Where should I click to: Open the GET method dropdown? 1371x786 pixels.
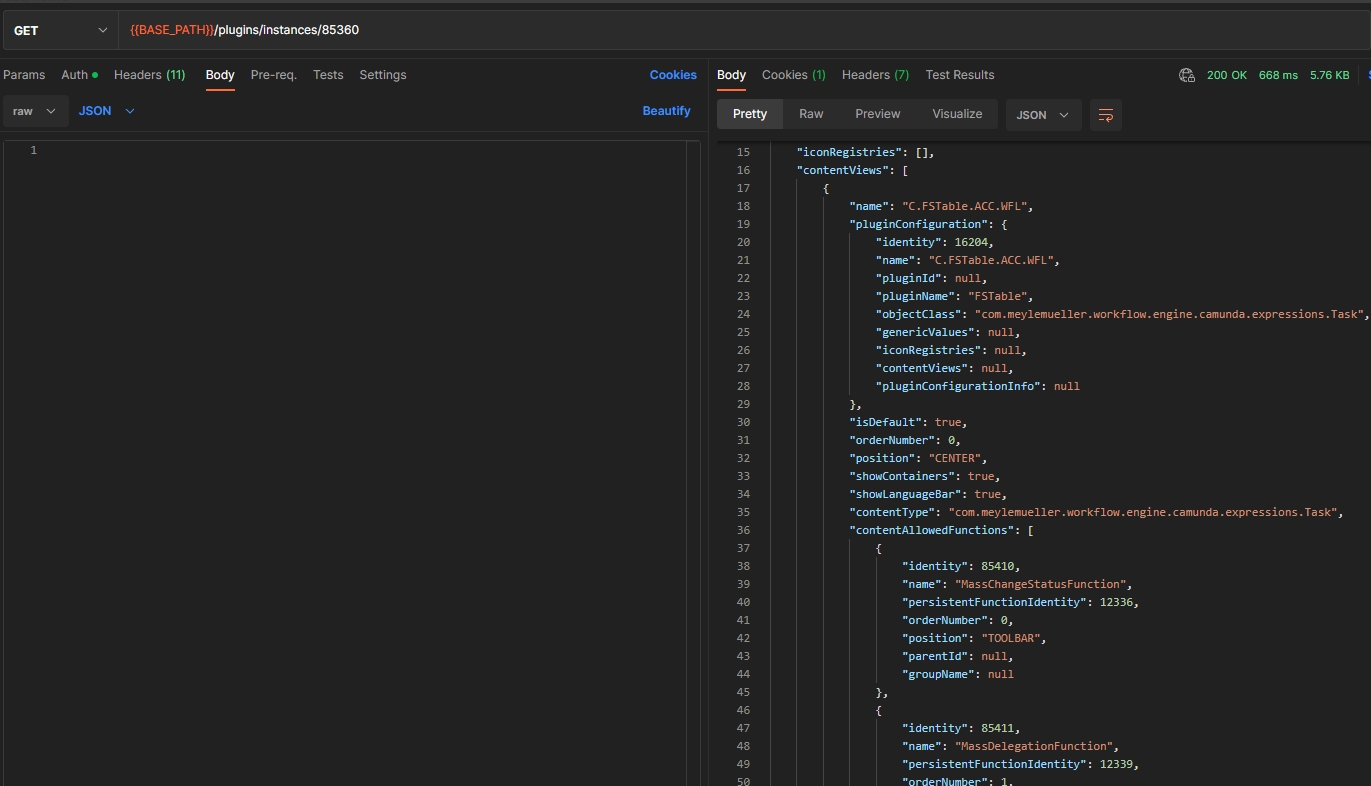pyautogui.click(x=60, y=31)
